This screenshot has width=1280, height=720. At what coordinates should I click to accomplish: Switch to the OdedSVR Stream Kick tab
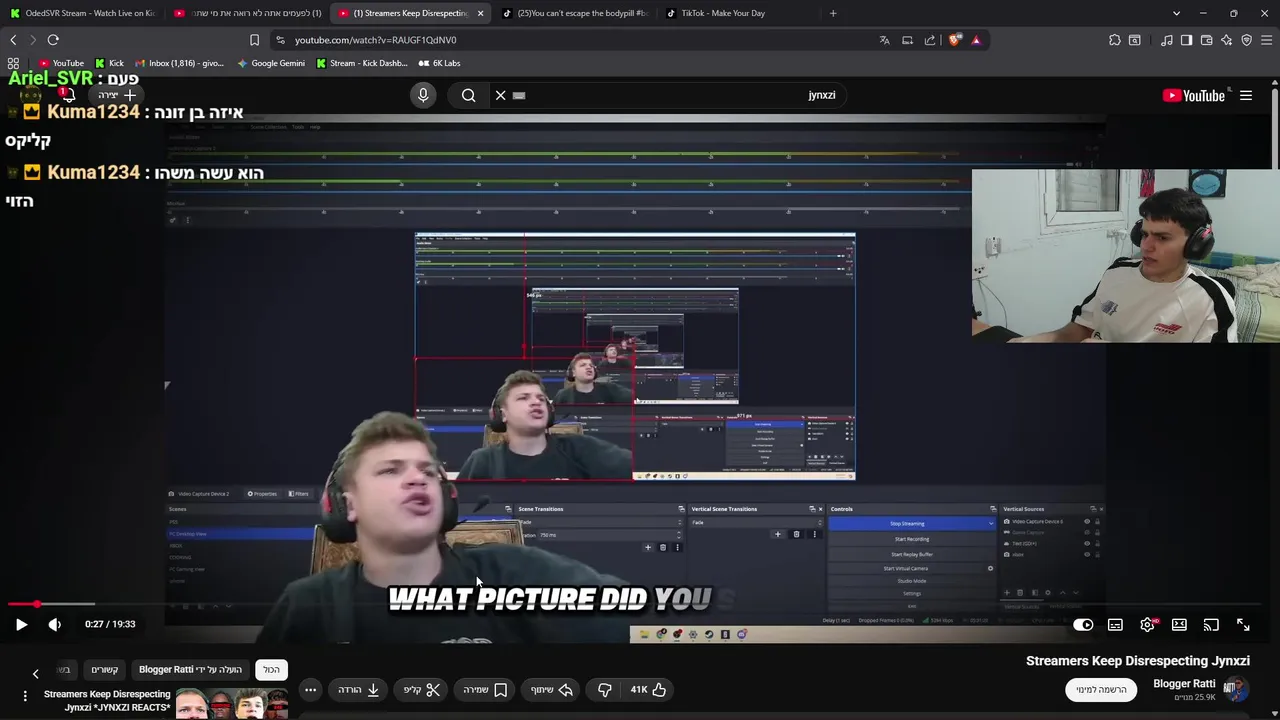[82, 13]
